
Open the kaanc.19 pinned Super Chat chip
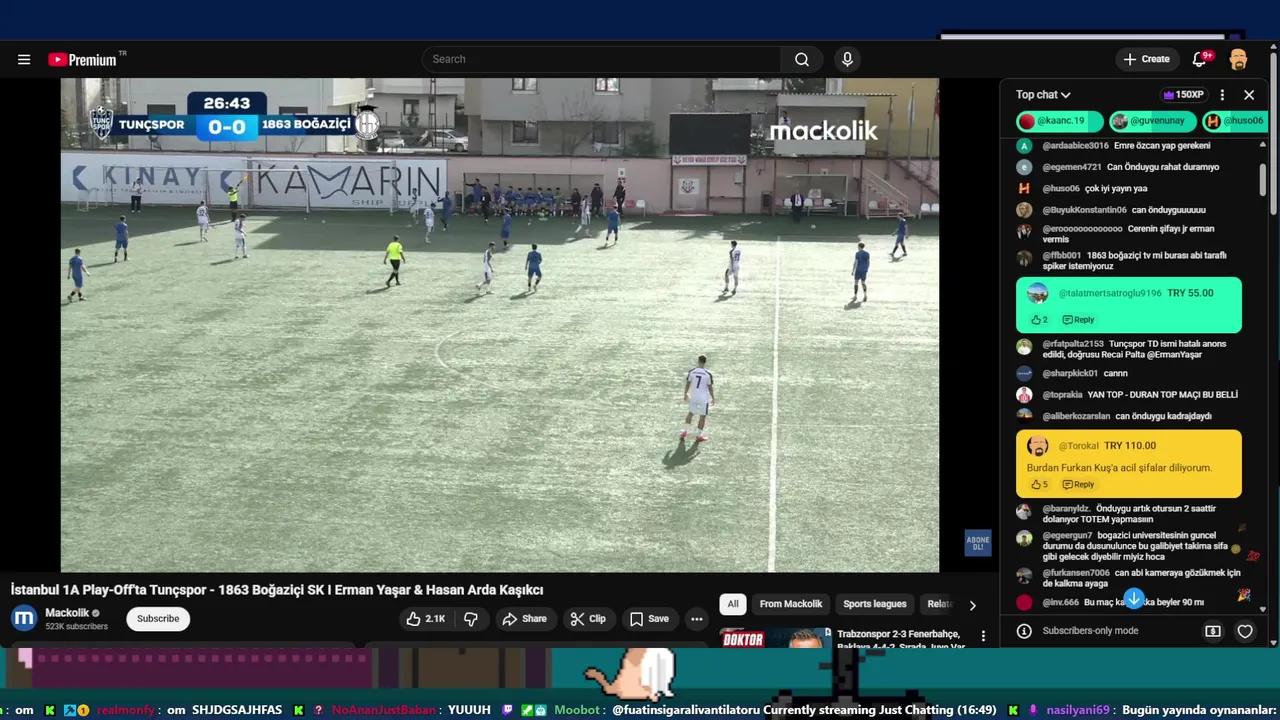point(1059,121)
